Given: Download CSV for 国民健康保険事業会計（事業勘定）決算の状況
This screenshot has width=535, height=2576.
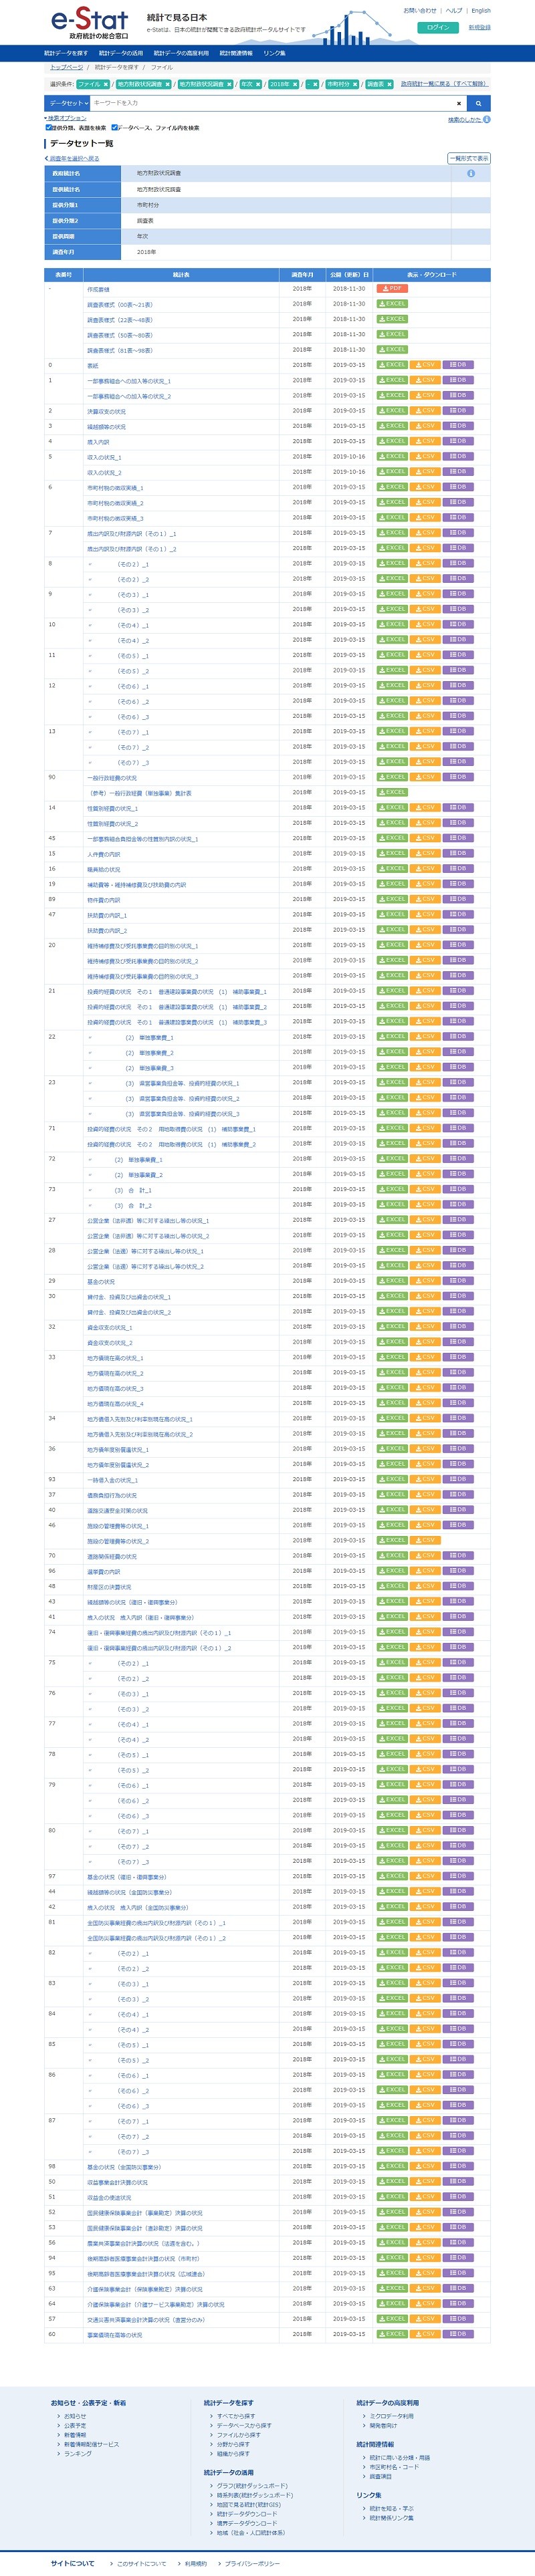Looking at the screenshot, I should click(x=426, y=2212).
